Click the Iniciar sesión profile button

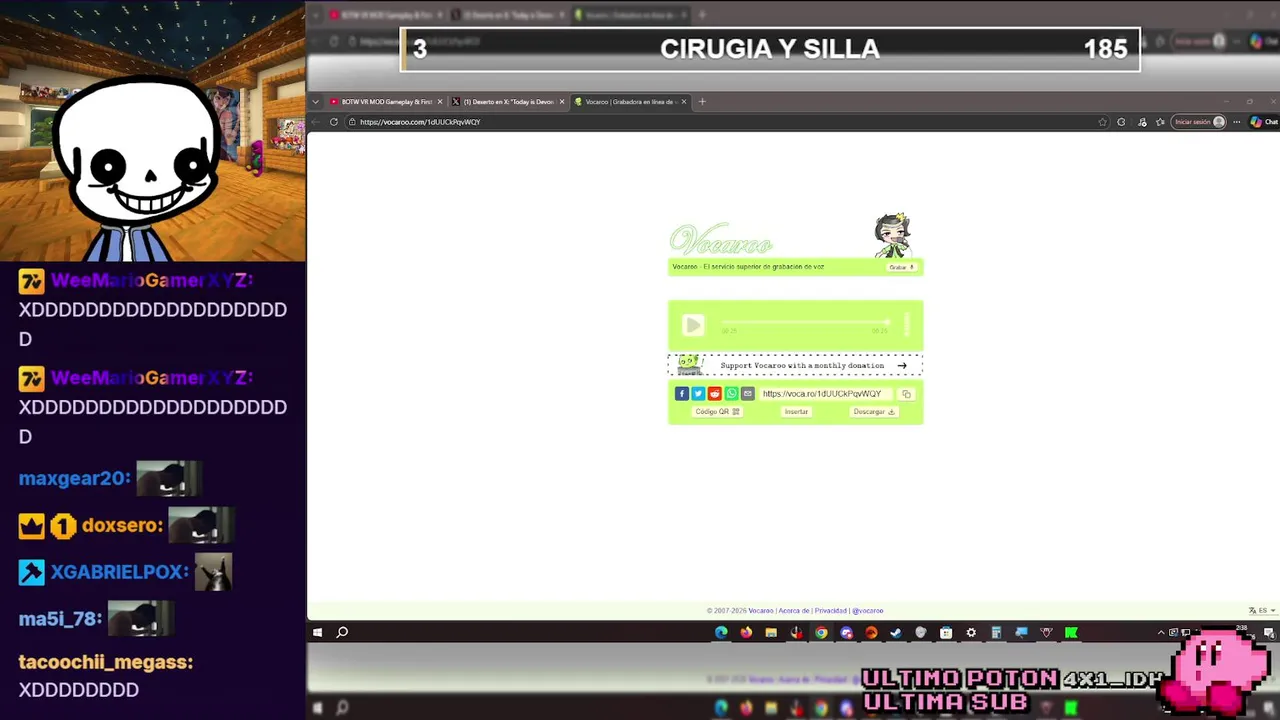[x=1199, y=122]
